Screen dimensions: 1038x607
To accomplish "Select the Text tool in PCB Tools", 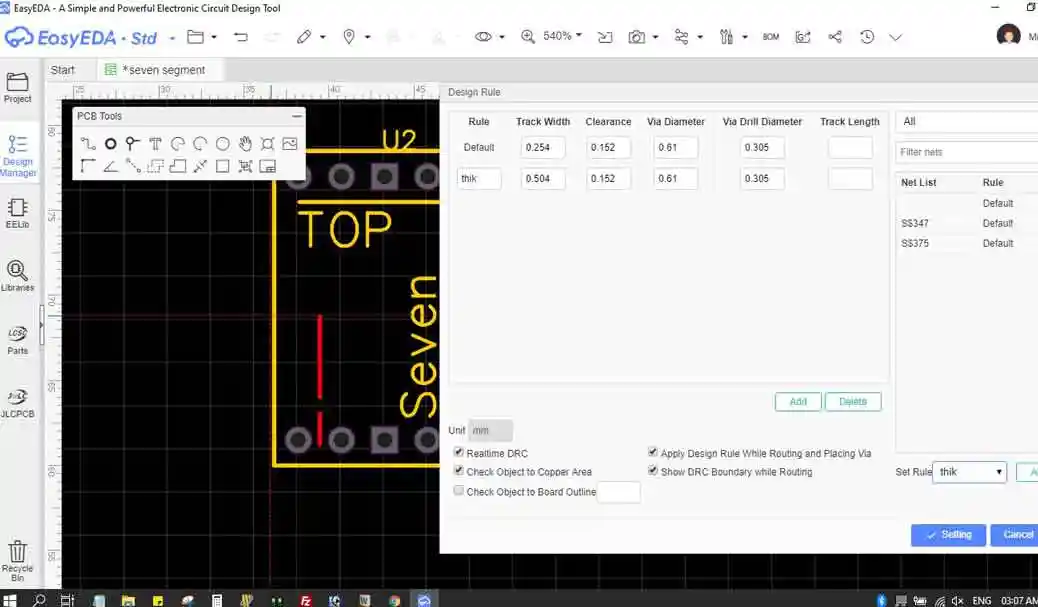I will coord(155,143).
